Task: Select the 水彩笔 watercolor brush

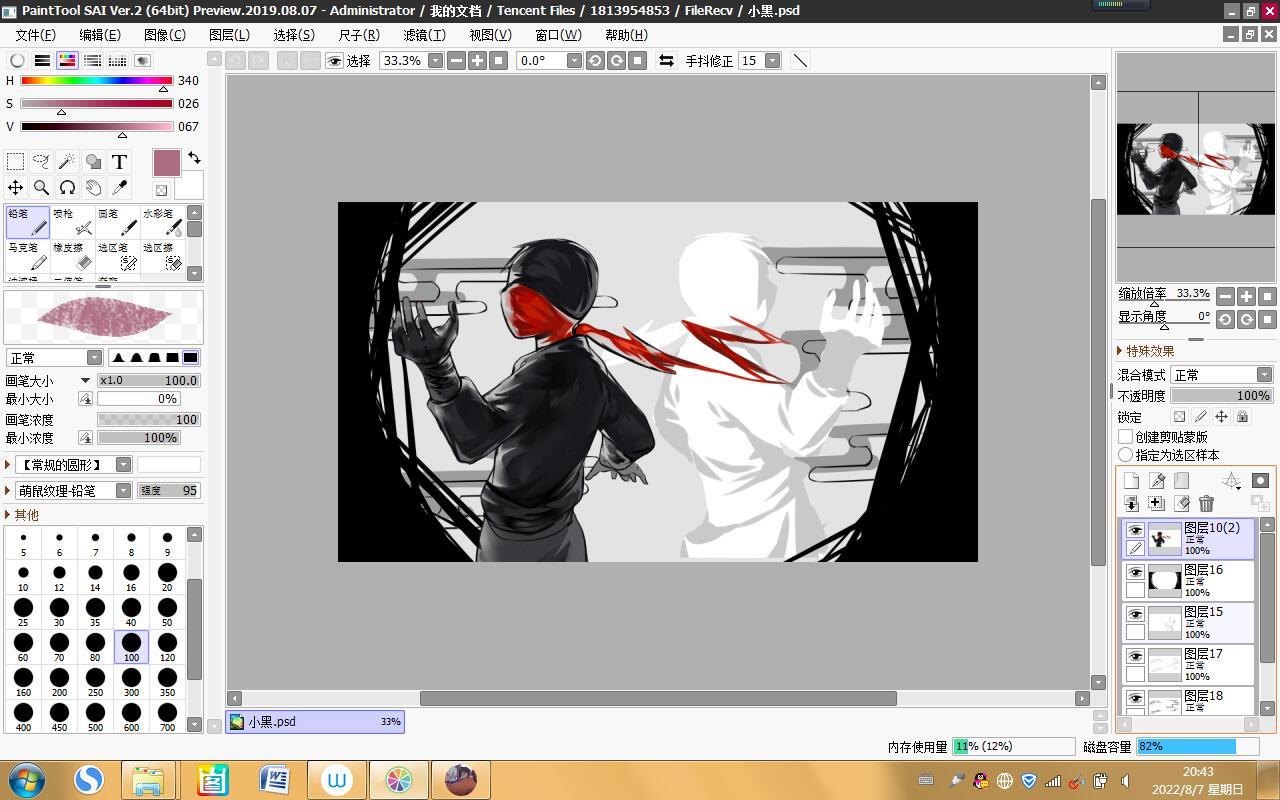Action: (162, 222)
